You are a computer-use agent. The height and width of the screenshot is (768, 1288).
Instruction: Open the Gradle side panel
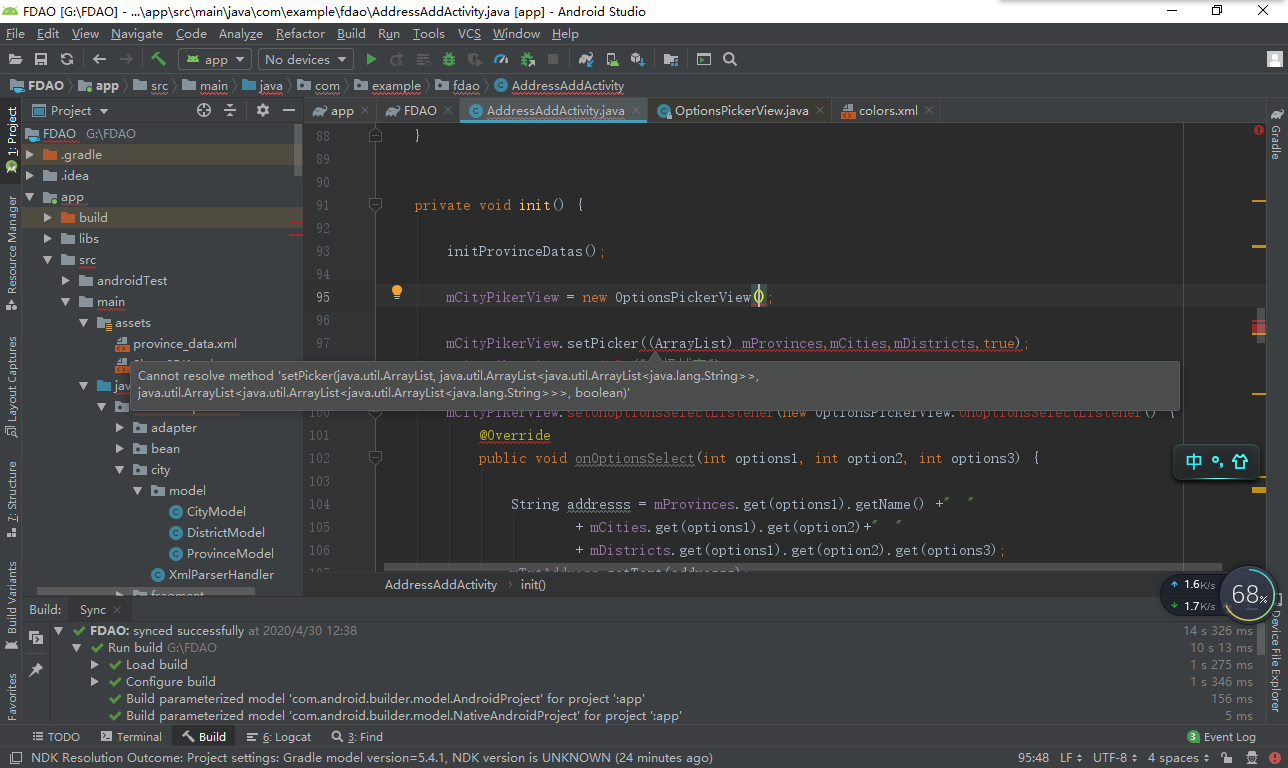(x=1276, y=132)
